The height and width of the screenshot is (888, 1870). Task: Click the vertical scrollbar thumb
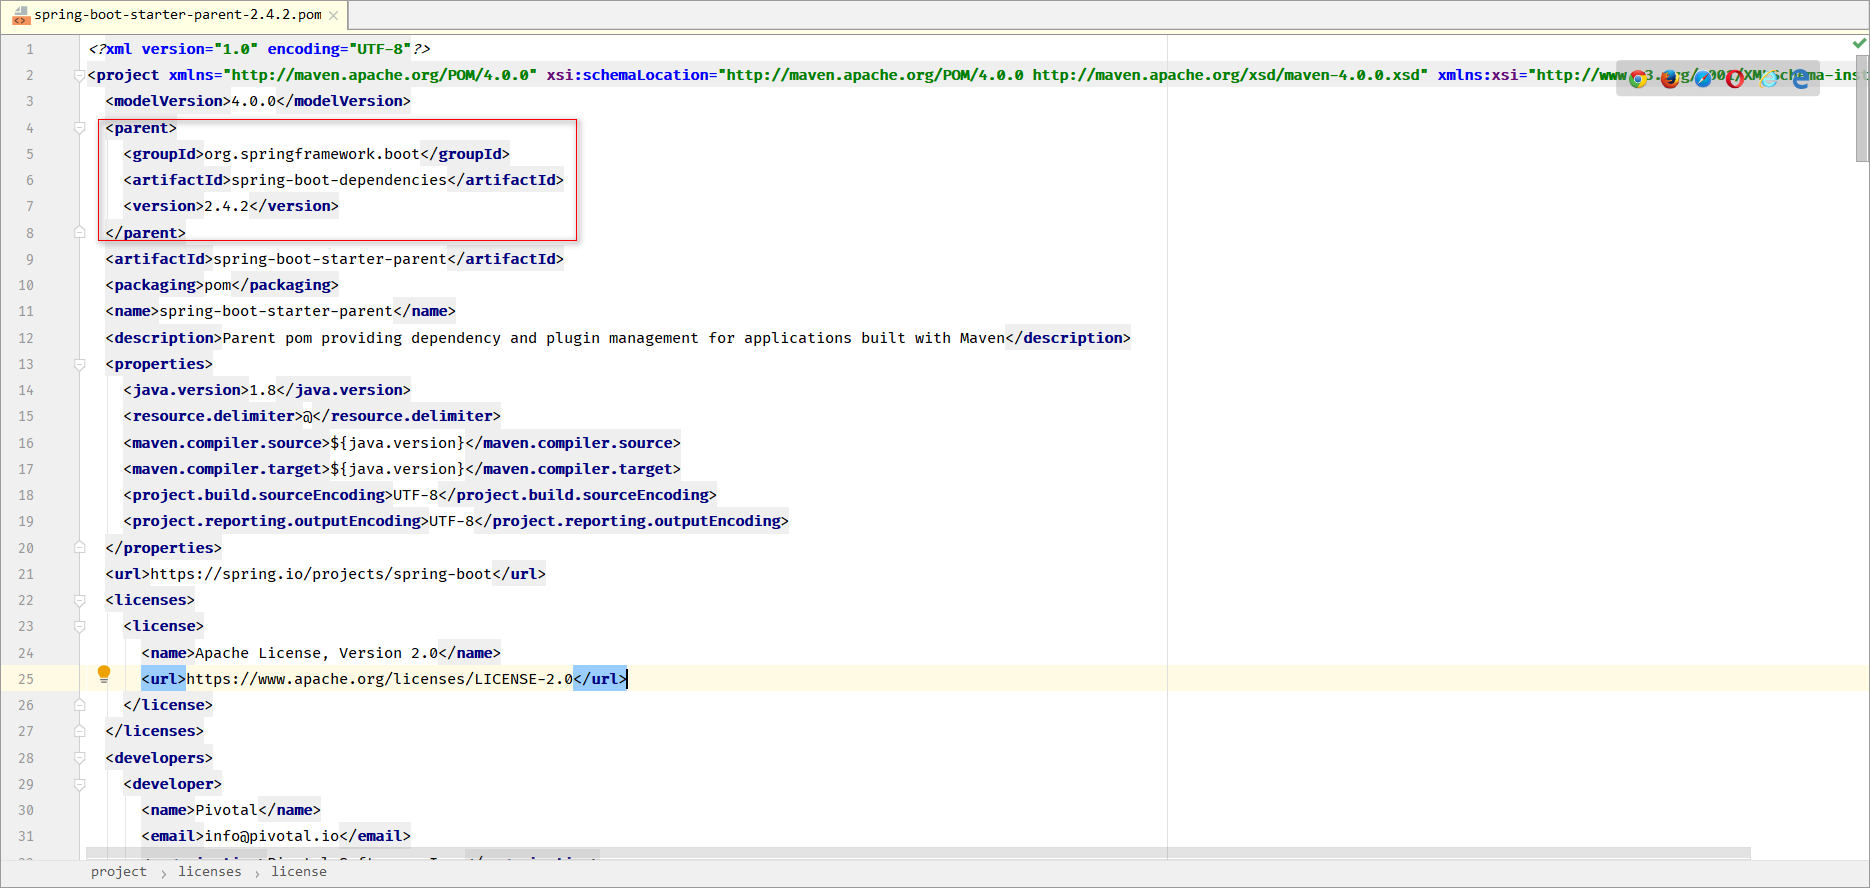click(x=1862, y=108)
